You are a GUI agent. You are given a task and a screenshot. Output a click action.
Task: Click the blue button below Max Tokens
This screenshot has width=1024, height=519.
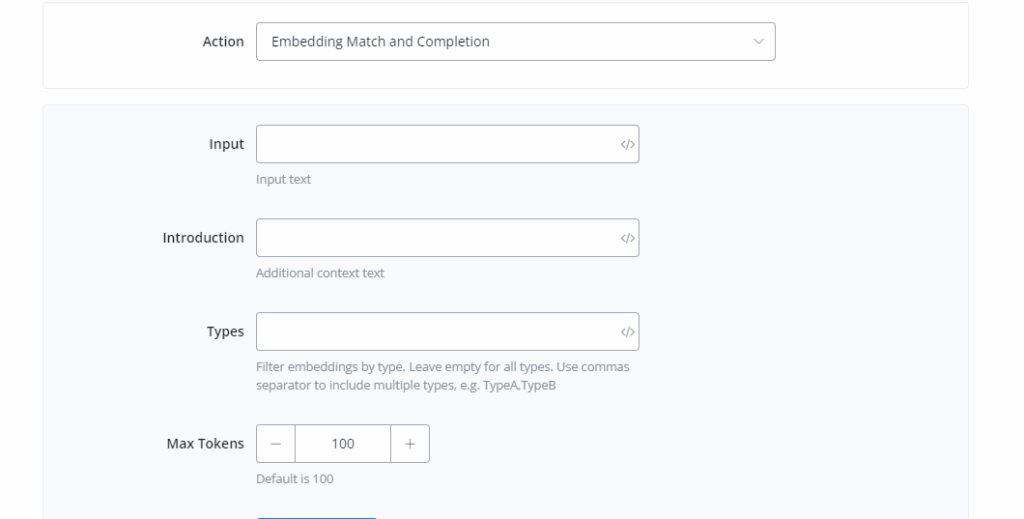[x=316, y=516]
